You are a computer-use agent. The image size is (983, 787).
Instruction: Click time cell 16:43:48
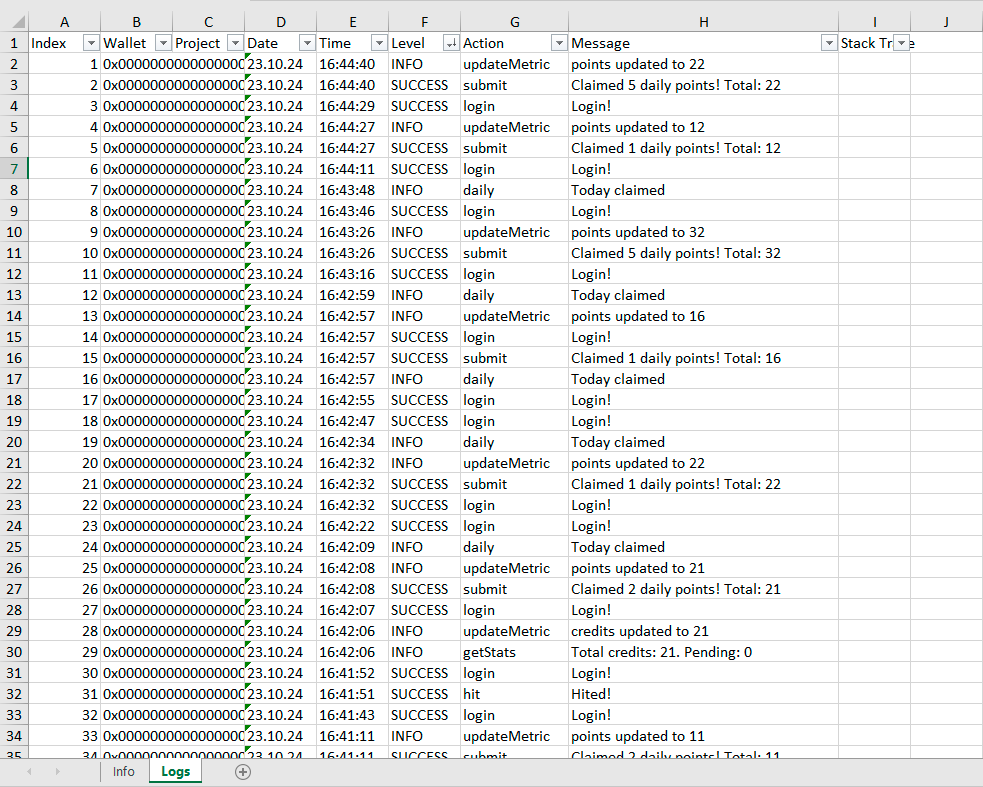point(352,190)
